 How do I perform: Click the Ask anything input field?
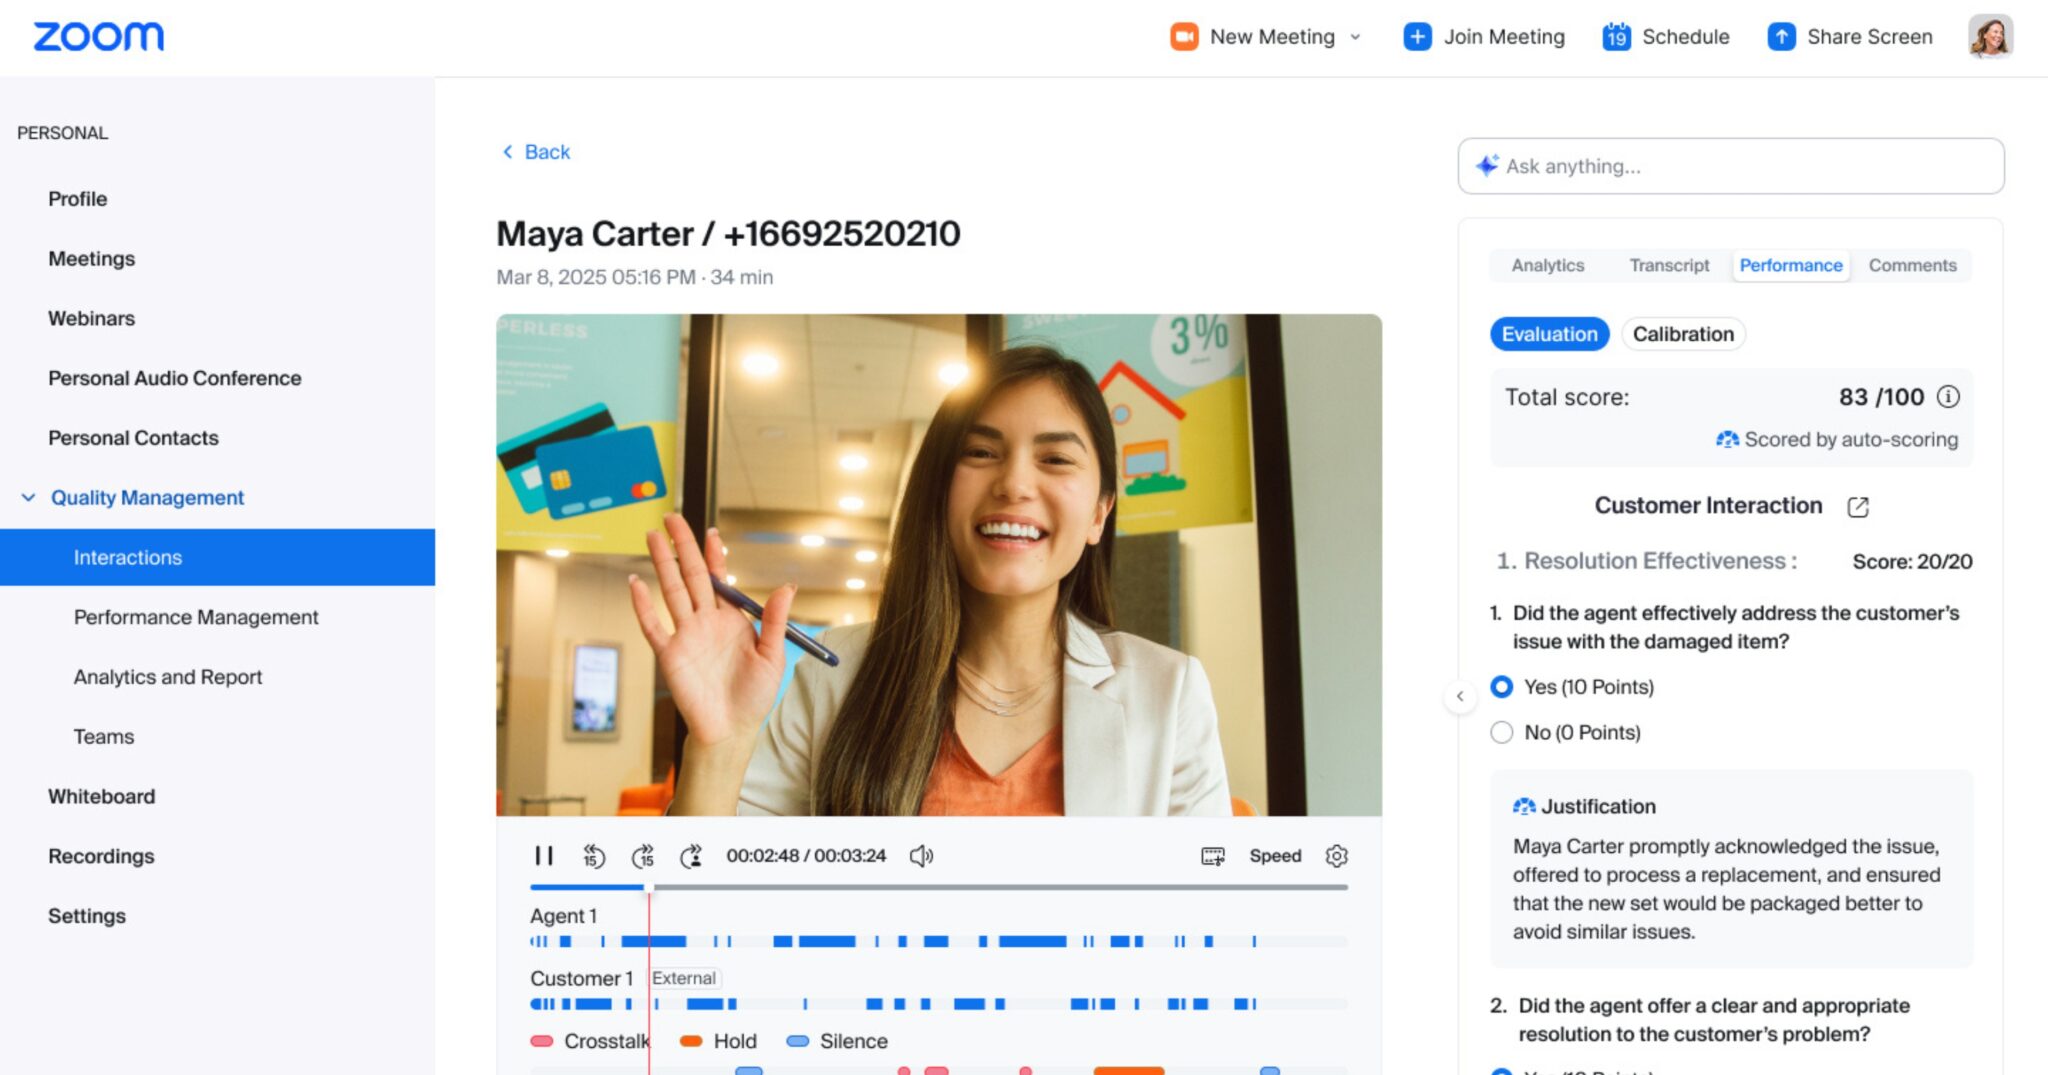pyautogui.click(x=1740, y=166)
